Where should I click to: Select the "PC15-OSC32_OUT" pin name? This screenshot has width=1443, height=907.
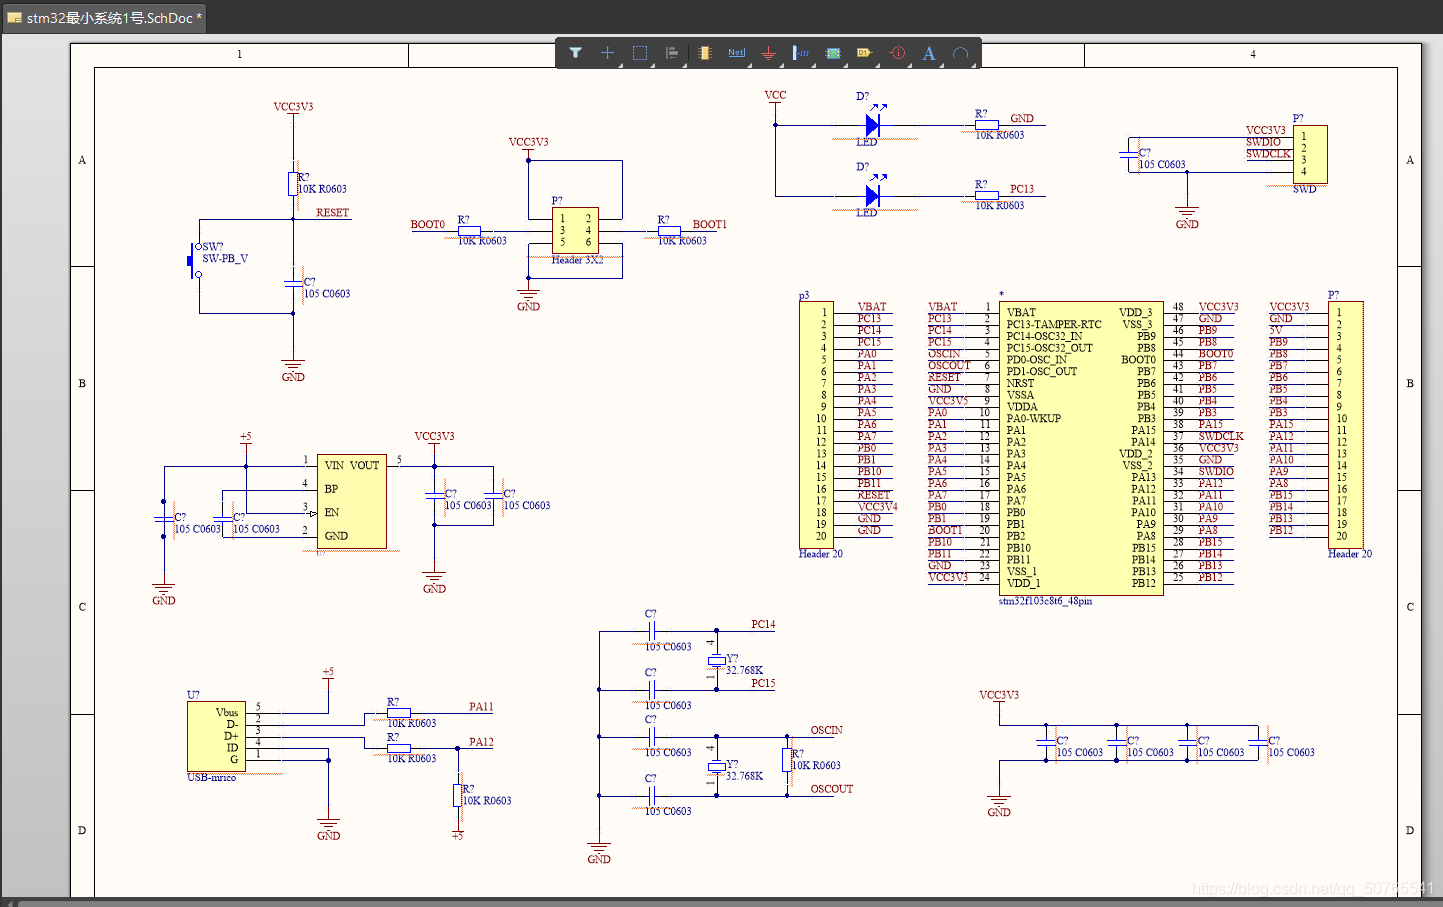tap(1049, 348)
